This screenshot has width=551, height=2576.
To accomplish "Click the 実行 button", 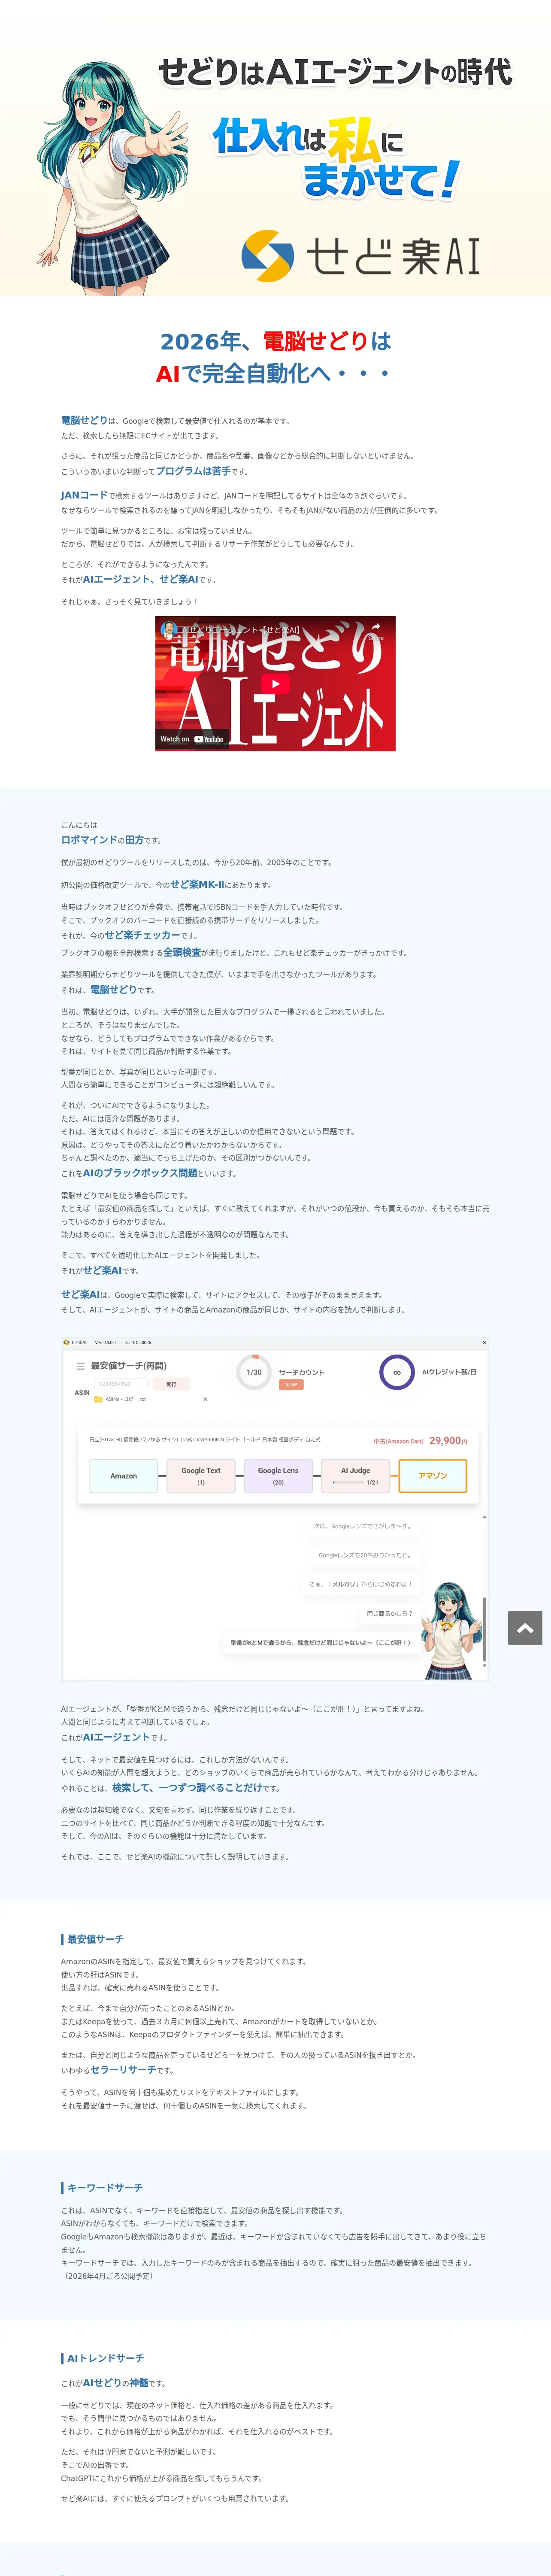I will [x=171, y=1384].
